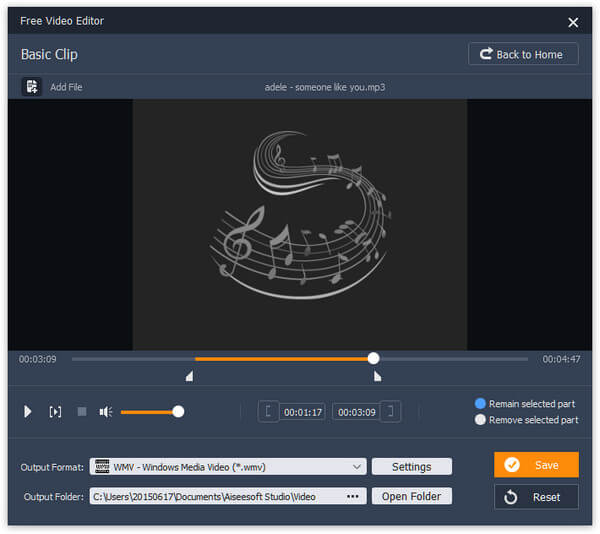Click the file name adele - someone like you.mp3
The width and height of the screenshot is (600, 534).
pyautogui.click(x=324, y=87)
